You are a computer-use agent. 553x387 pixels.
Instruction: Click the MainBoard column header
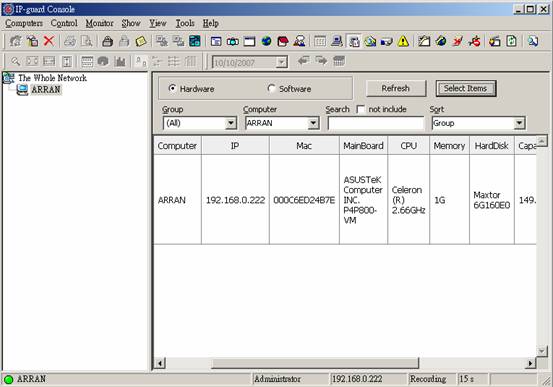(363, 146)
